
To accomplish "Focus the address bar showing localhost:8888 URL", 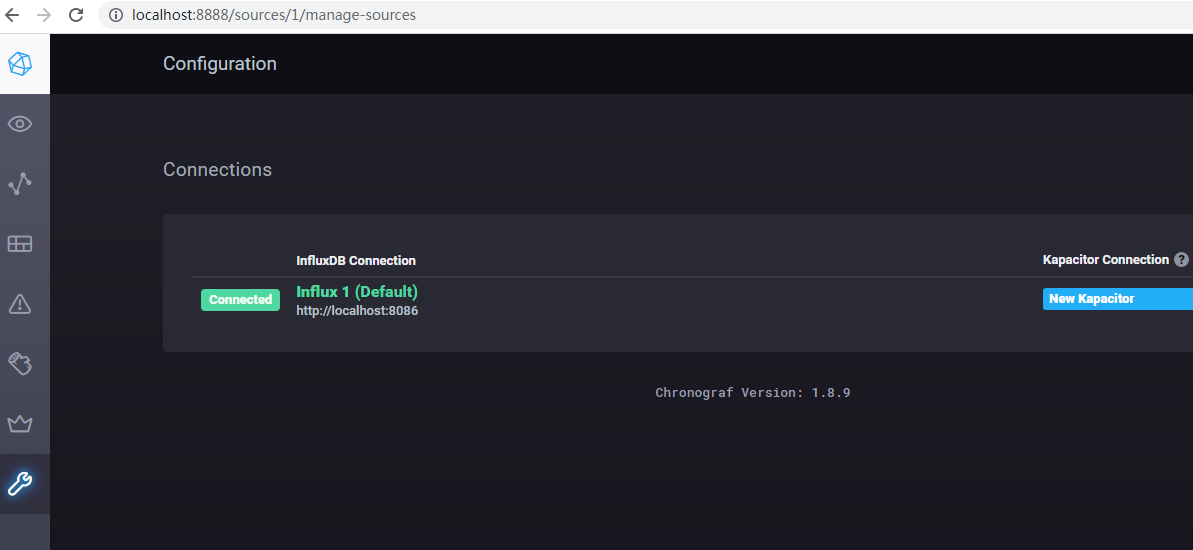I will [647, 15].
